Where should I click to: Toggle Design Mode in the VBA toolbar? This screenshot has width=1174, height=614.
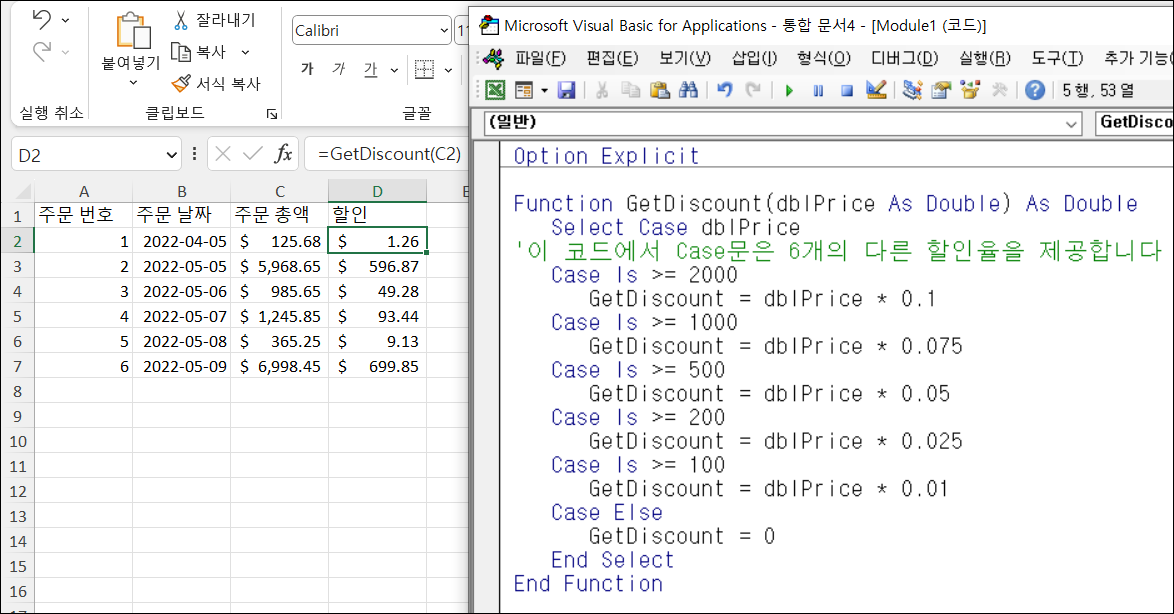tap(876, 91)
